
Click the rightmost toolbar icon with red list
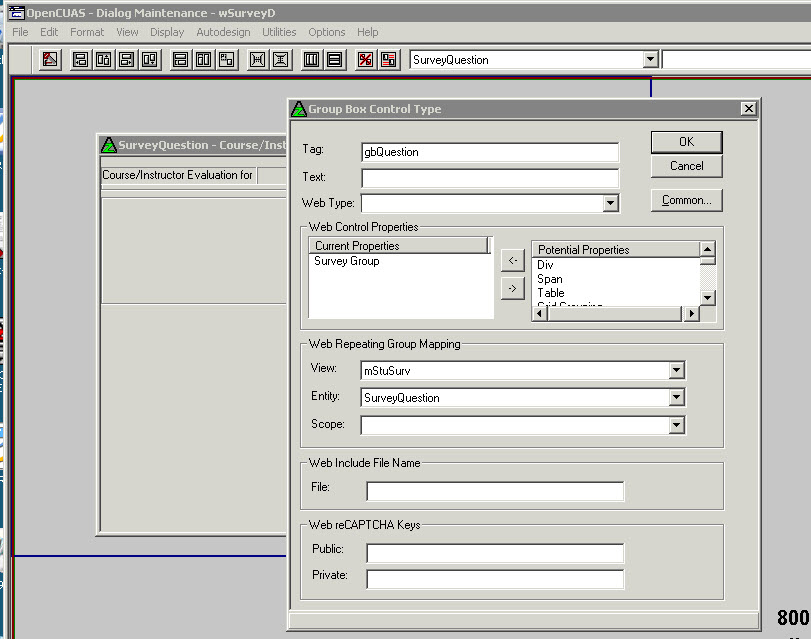(x=388, y=60)
